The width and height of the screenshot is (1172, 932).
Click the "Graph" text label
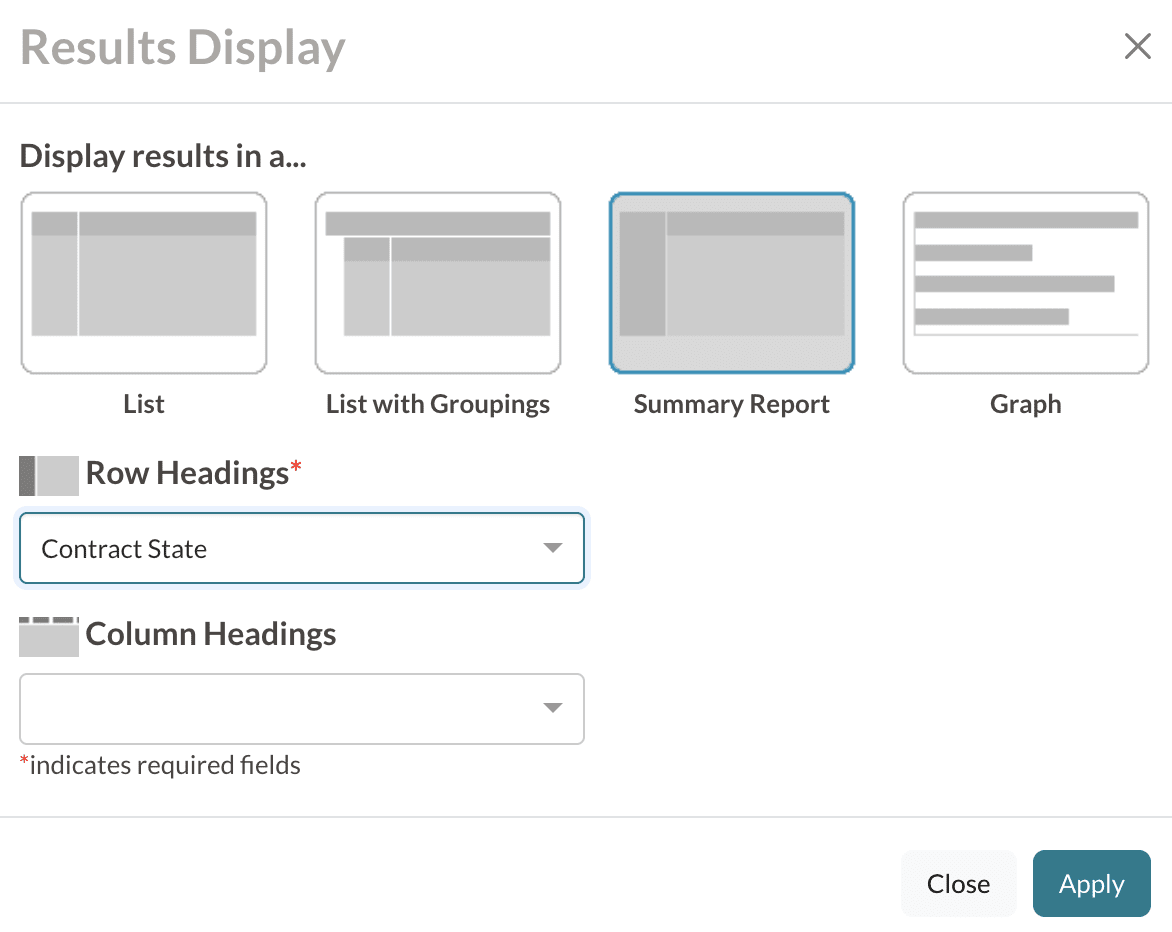click(1026, 404)
